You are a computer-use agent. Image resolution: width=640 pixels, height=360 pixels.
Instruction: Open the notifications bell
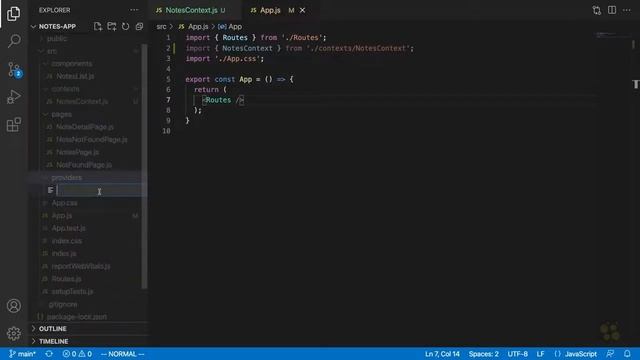pos(627,354)
